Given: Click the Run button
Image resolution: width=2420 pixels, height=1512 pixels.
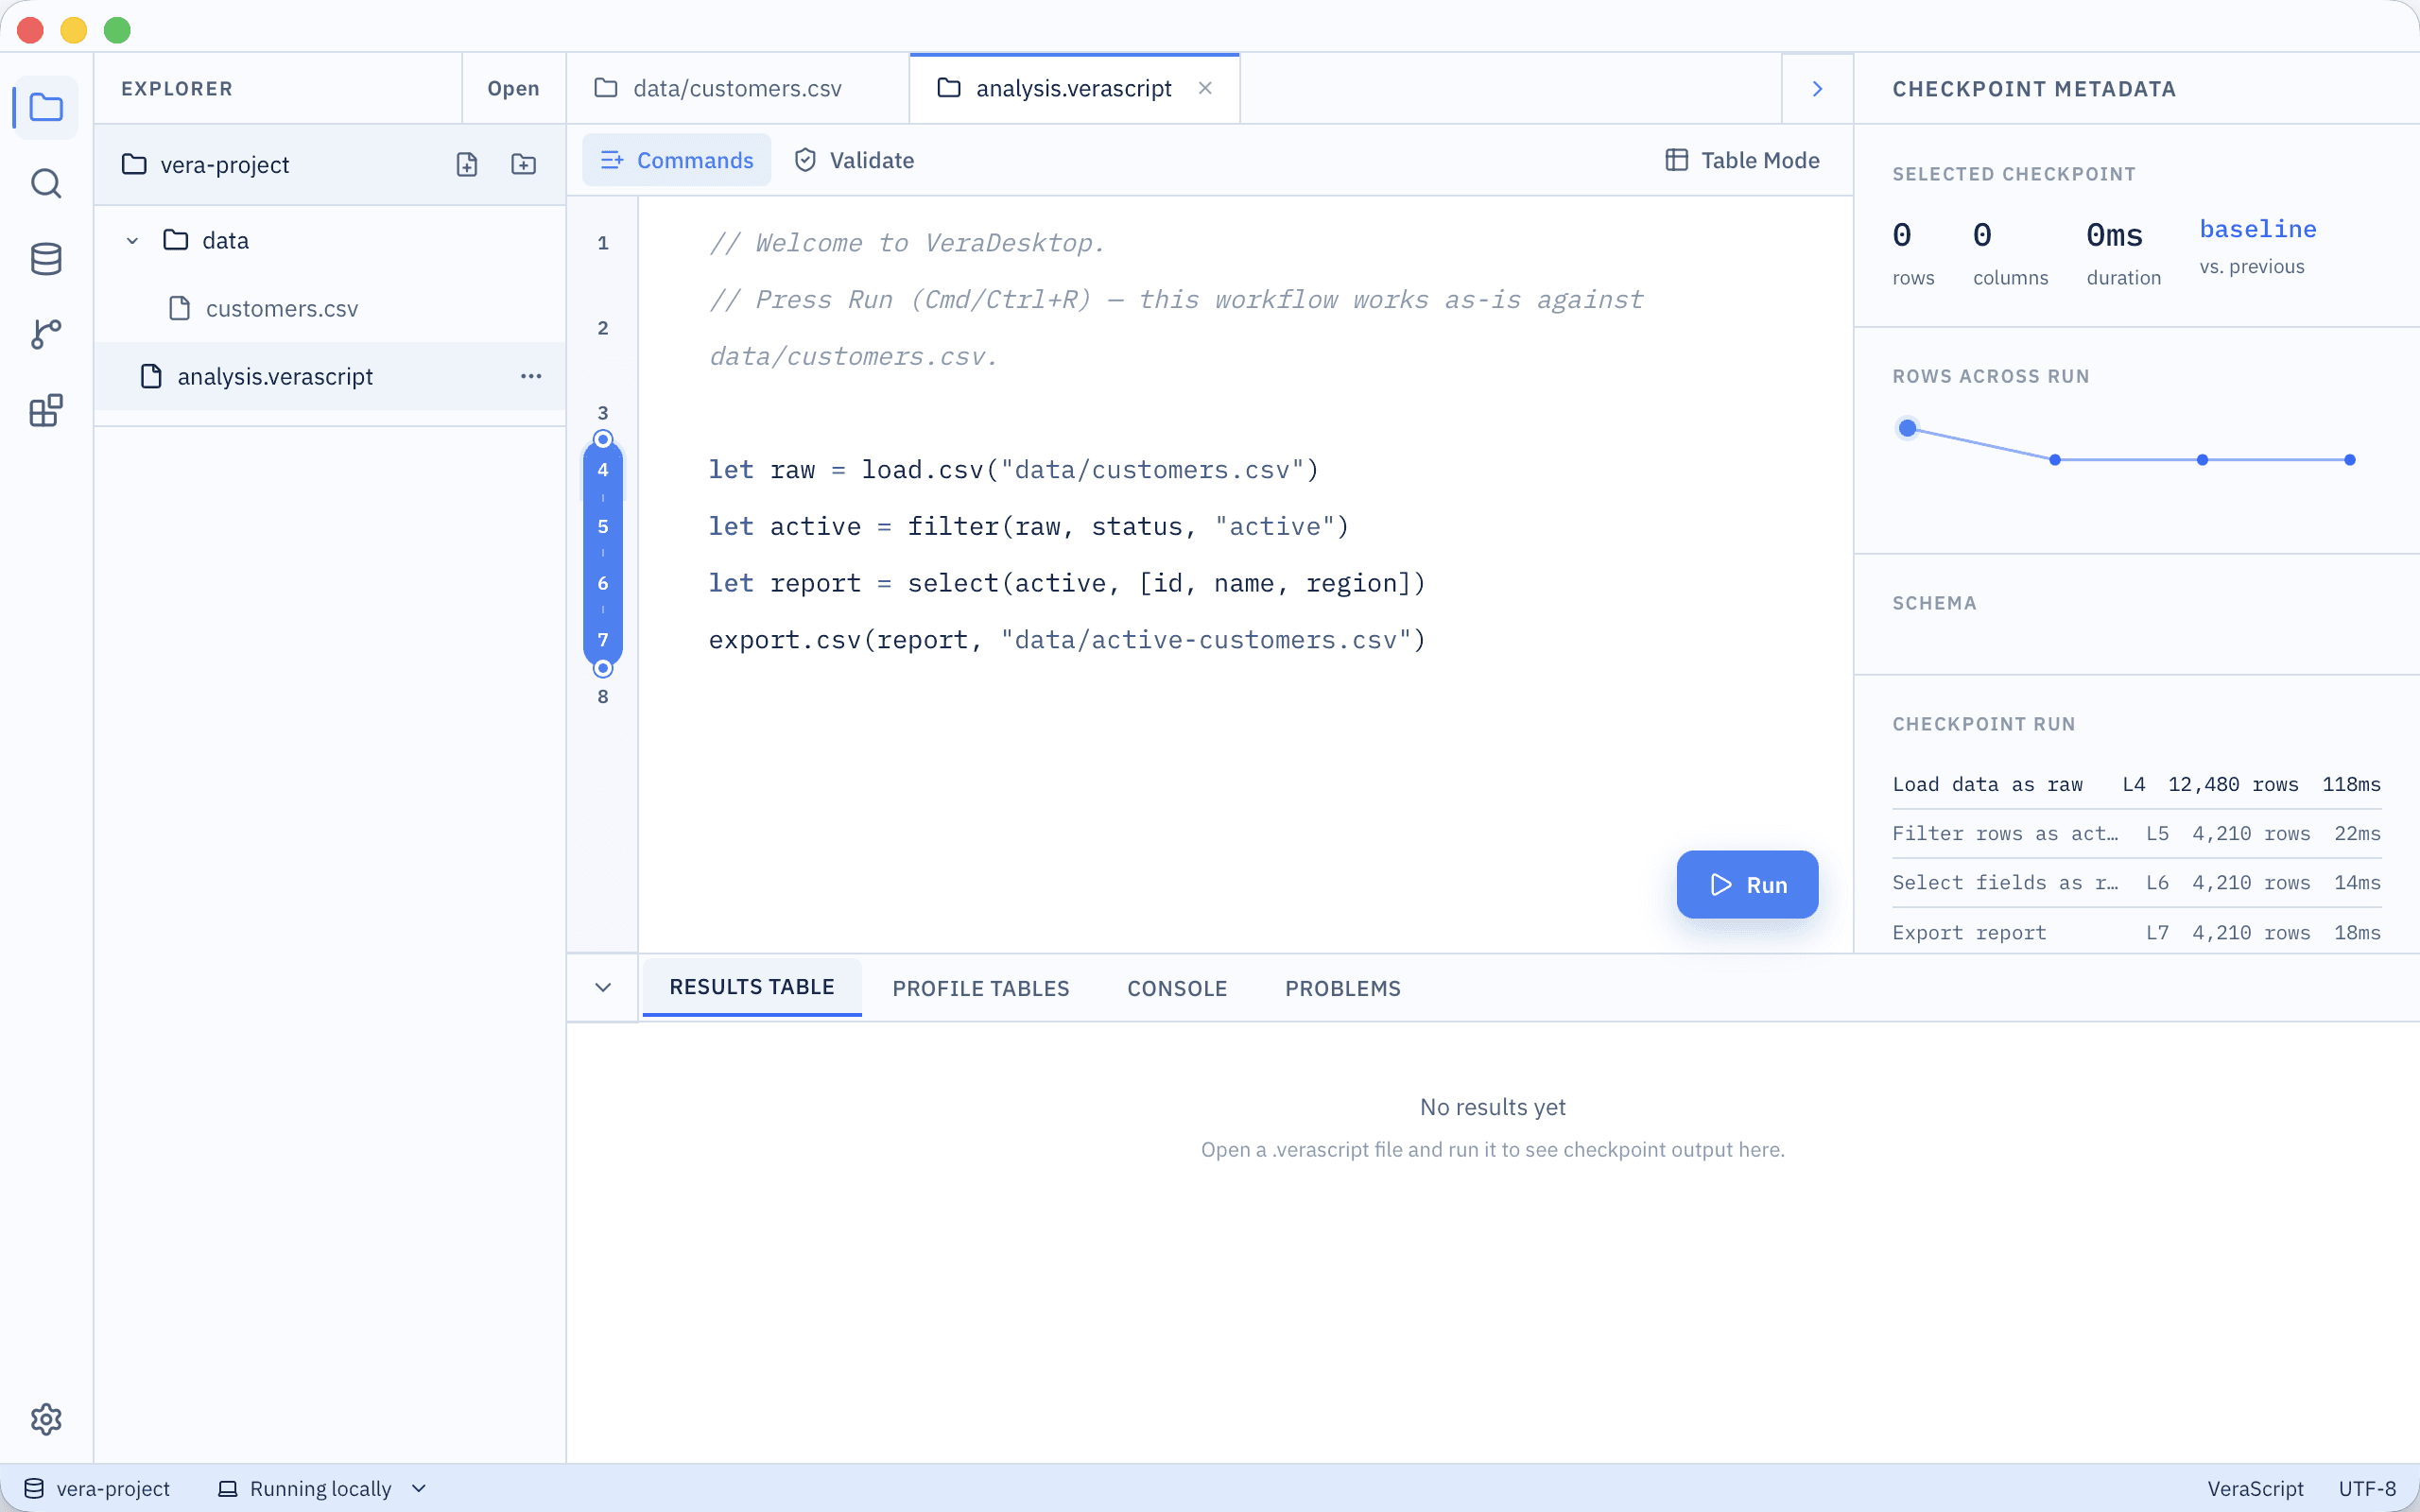Looking at the screenshot, I should click(1747, 884).
